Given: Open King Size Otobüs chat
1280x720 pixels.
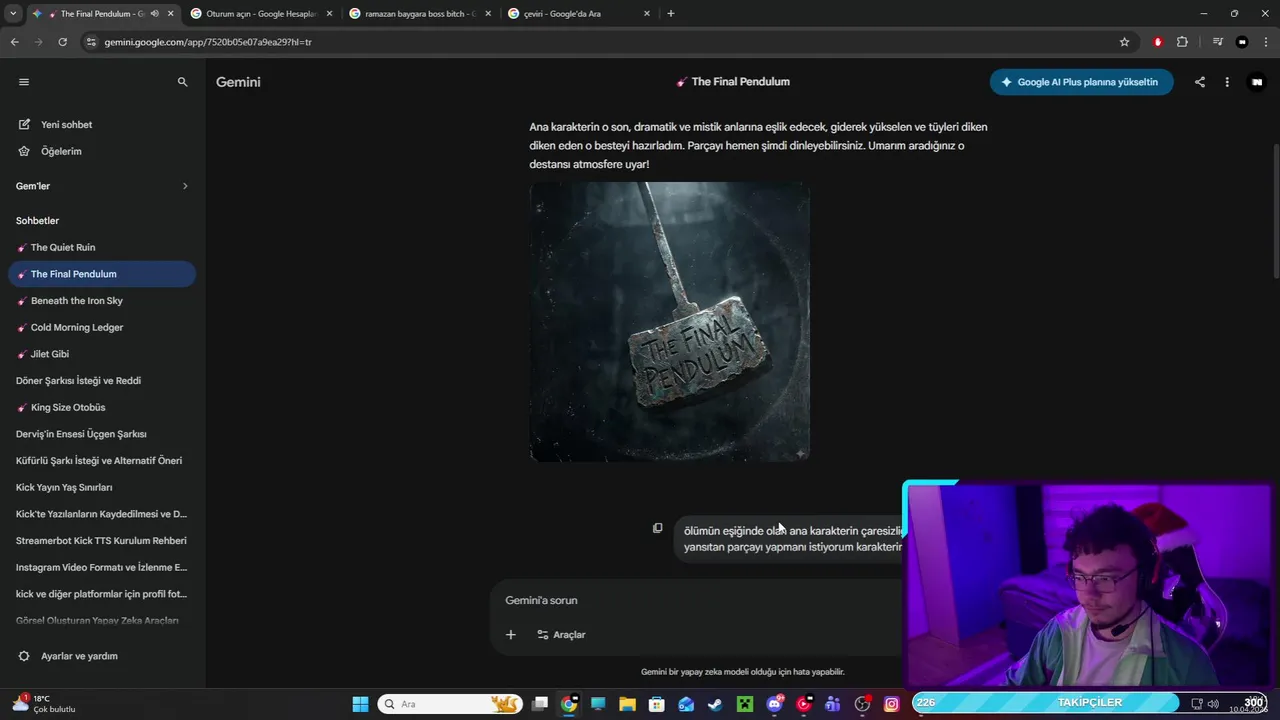Looking at the screenshot, I should (102, 407).
